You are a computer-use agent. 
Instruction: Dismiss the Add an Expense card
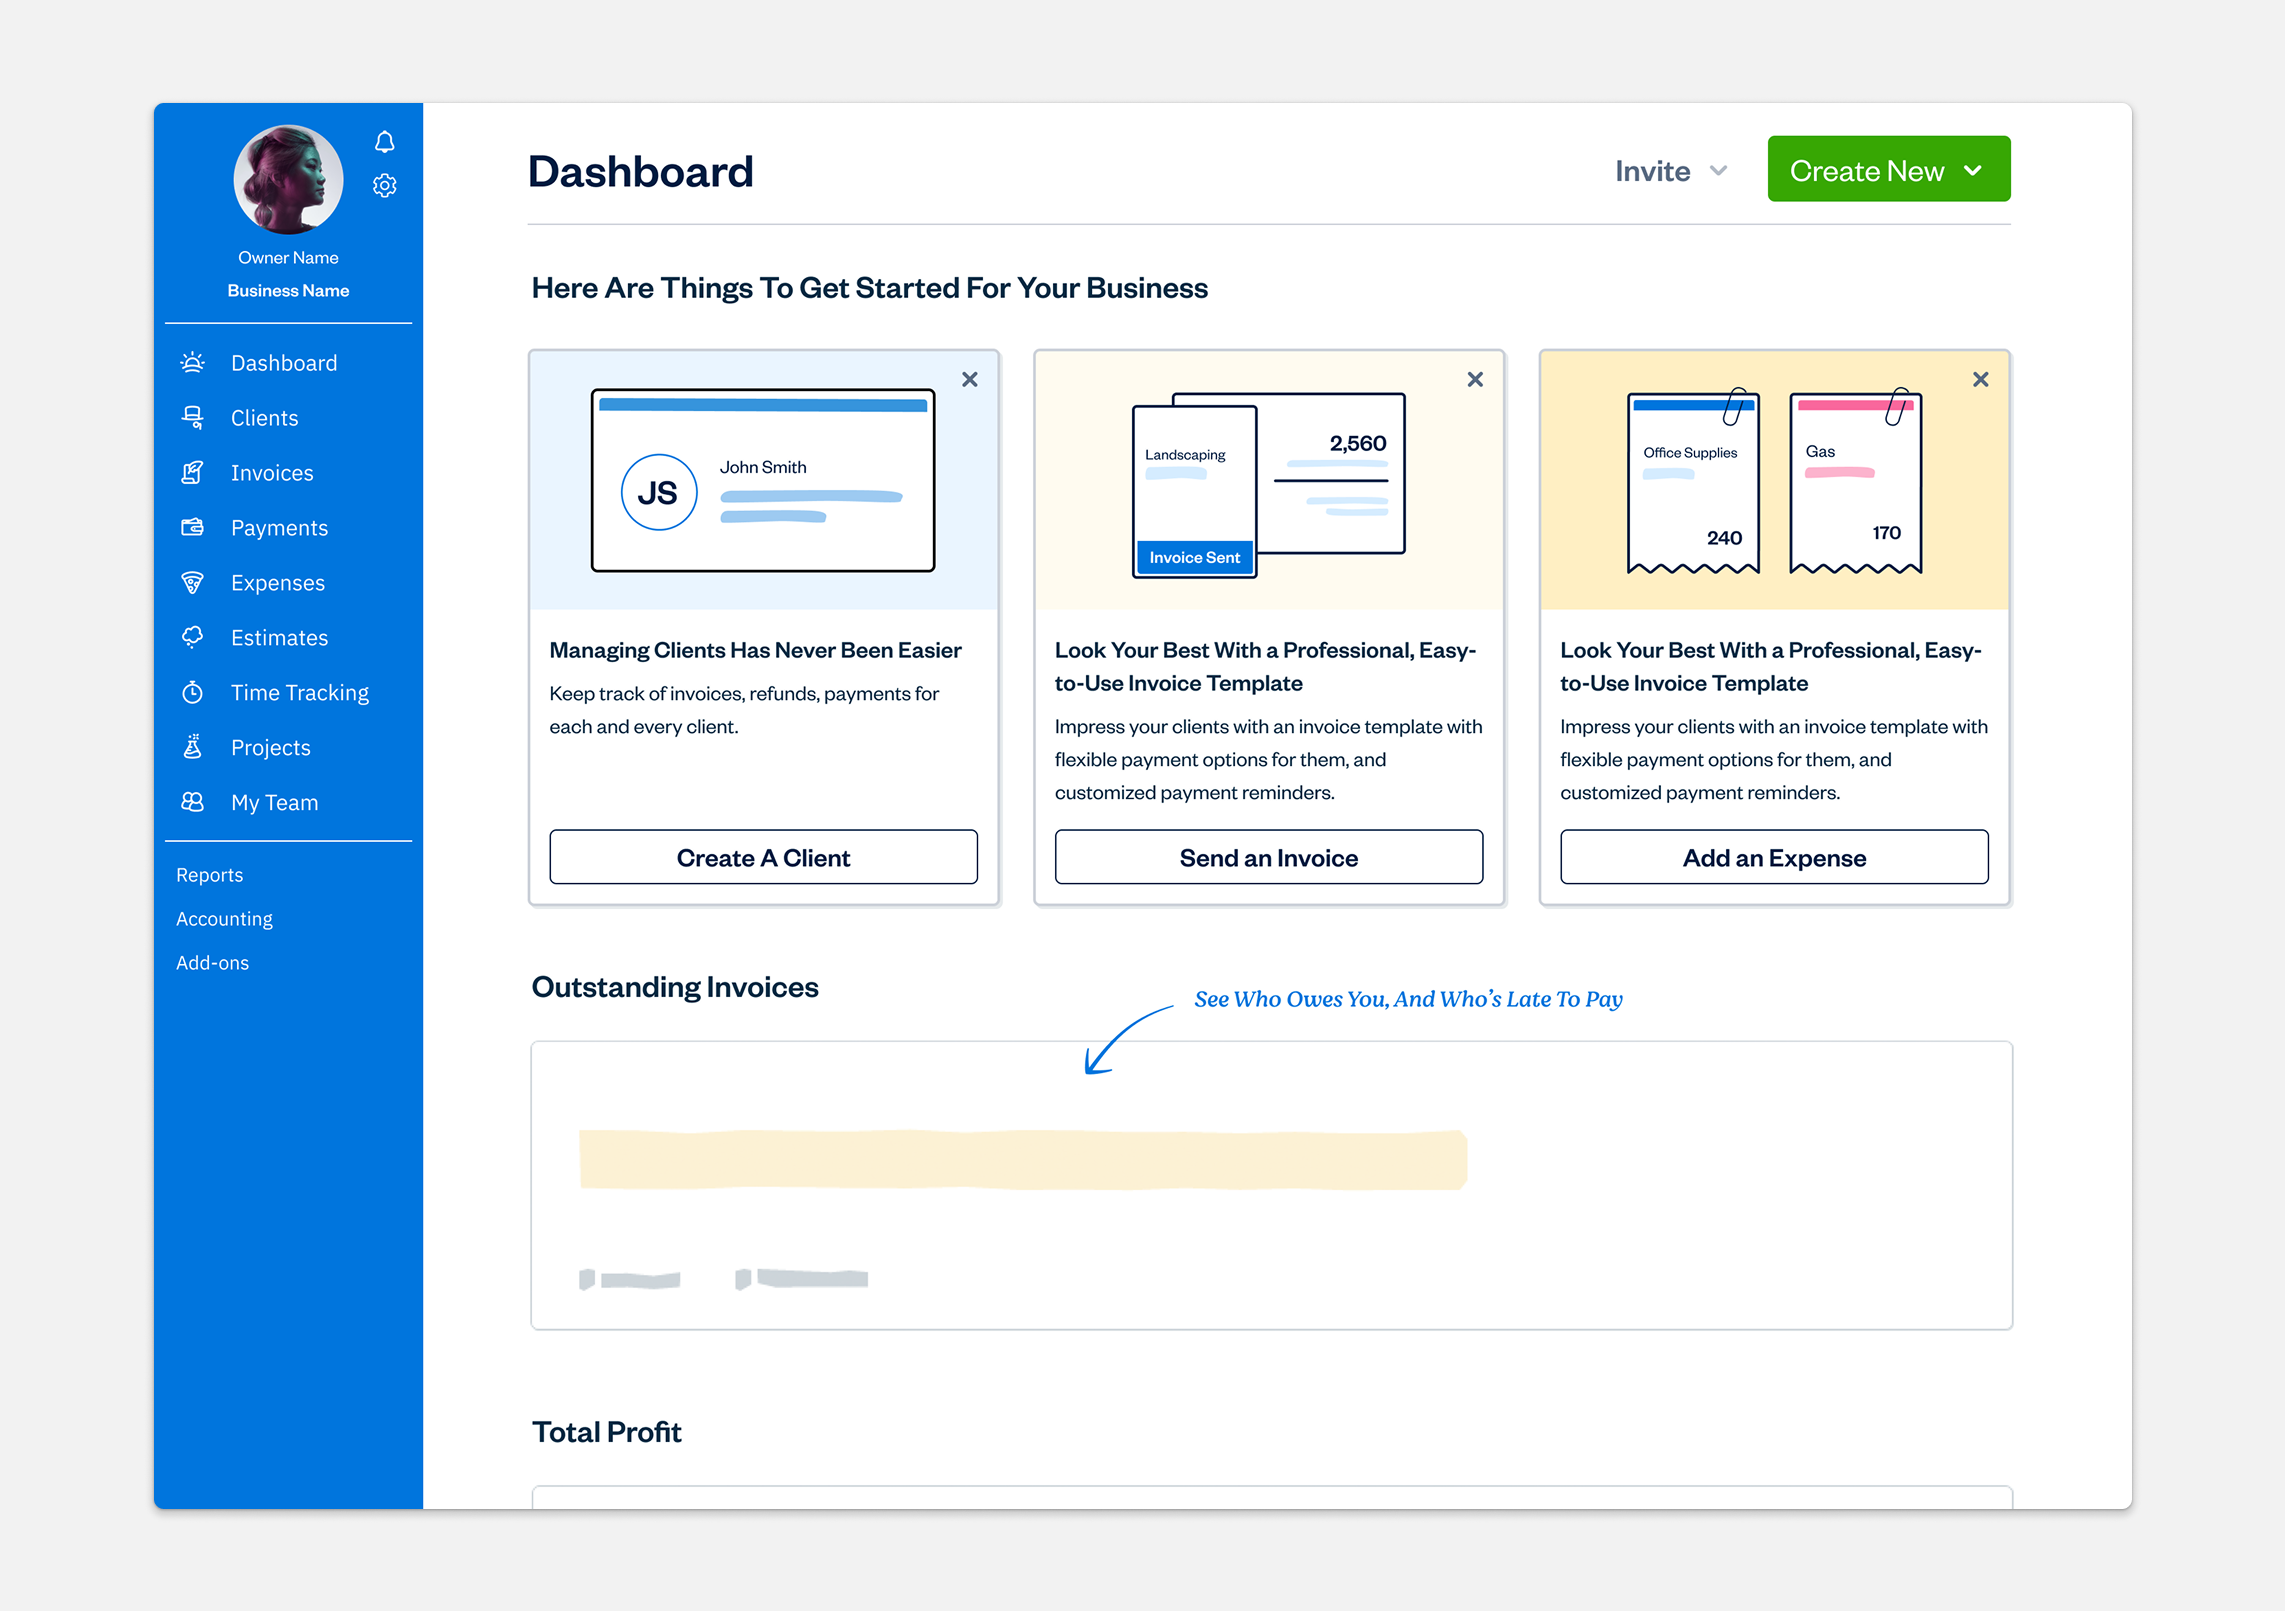coord(1979,380)
